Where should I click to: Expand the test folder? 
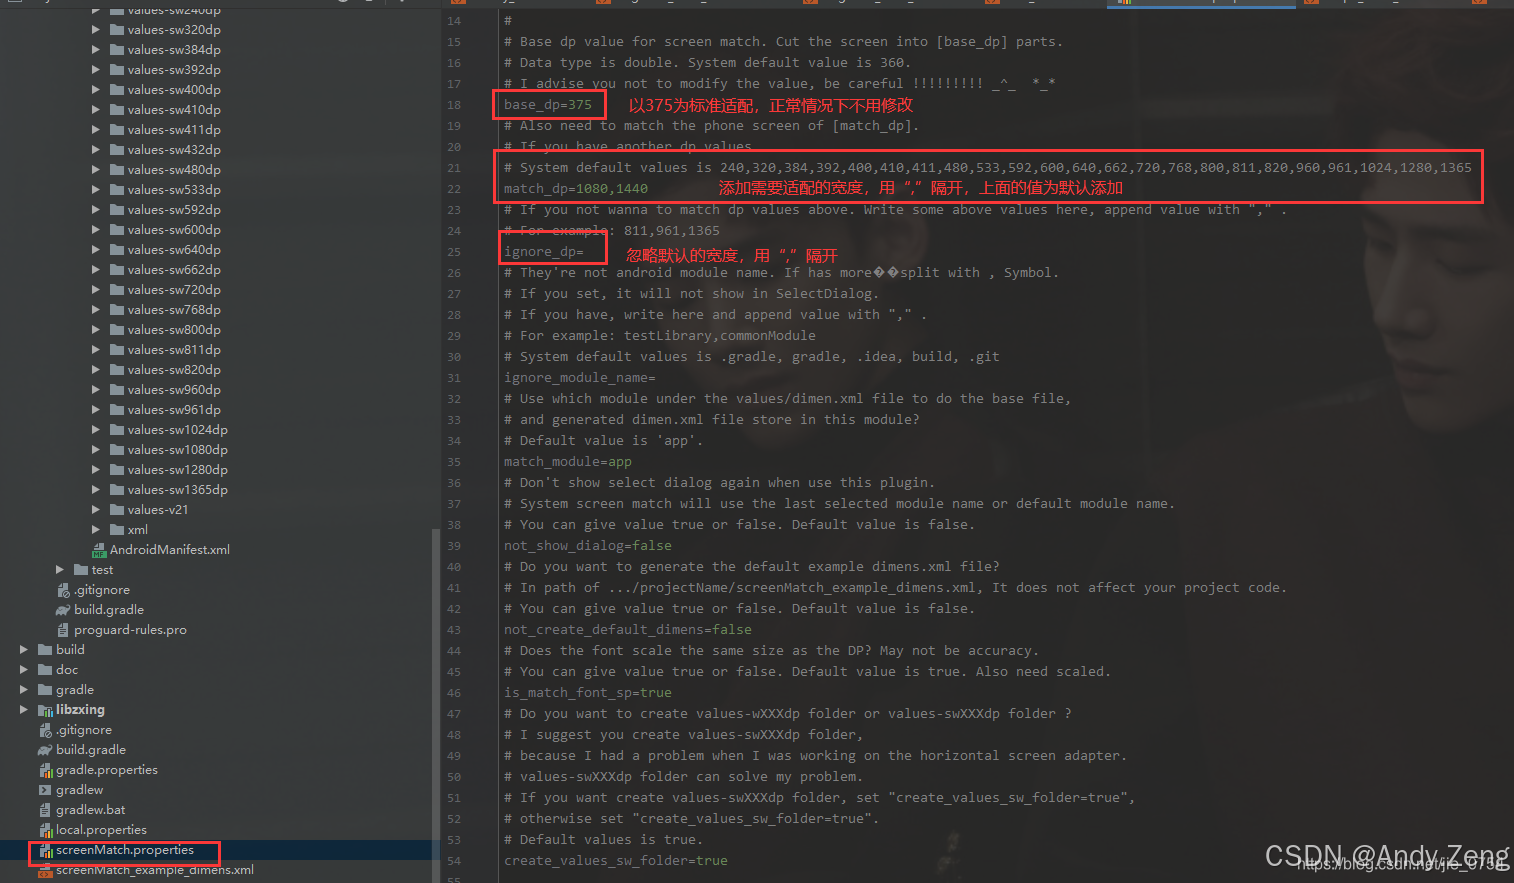tap(59, 569)
